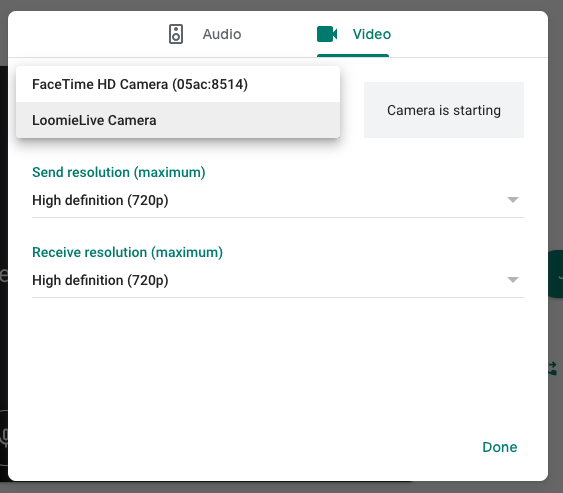563x493 pixels.
Task: Open Receive resolution High definition (720p) field
Action: tap(278, 280)
